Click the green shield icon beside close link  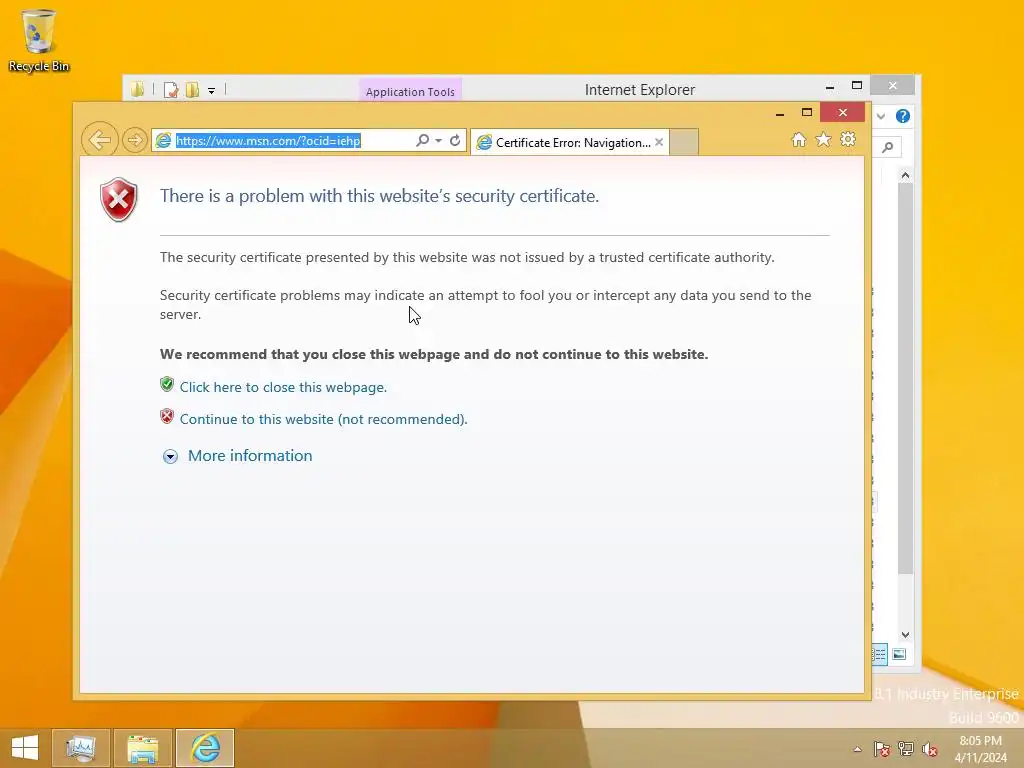click(167, 385)
